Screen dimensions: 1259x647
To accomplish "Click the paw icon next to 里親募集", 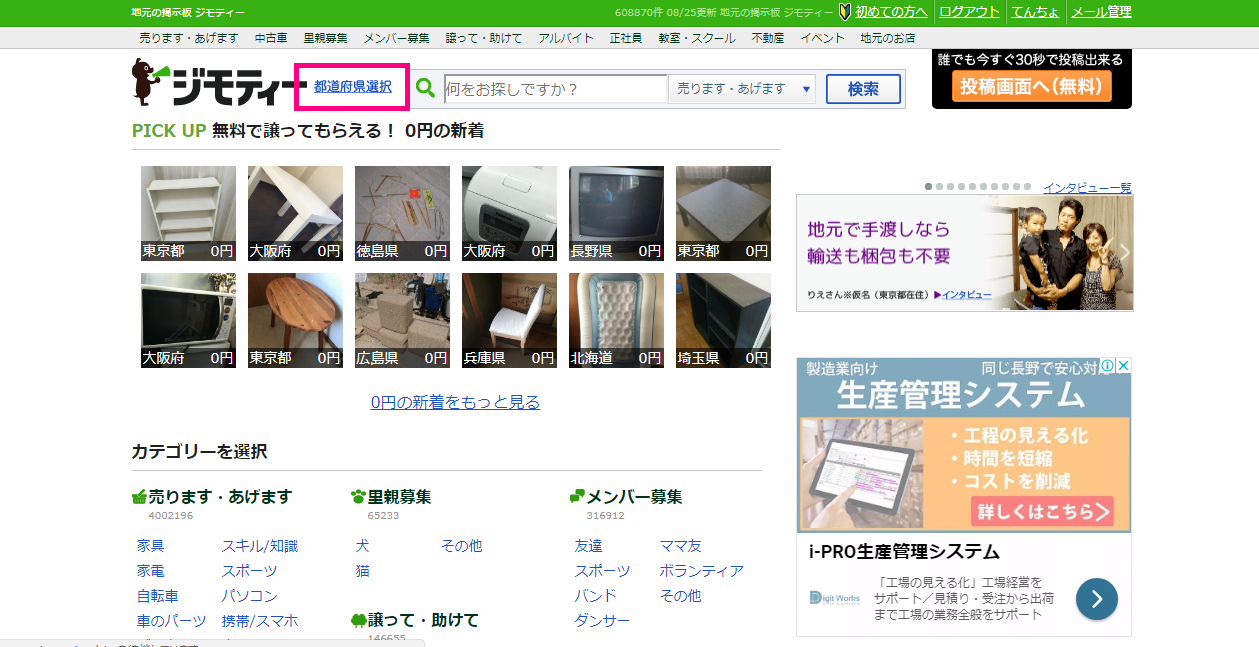I will click(x=358, y=496).
